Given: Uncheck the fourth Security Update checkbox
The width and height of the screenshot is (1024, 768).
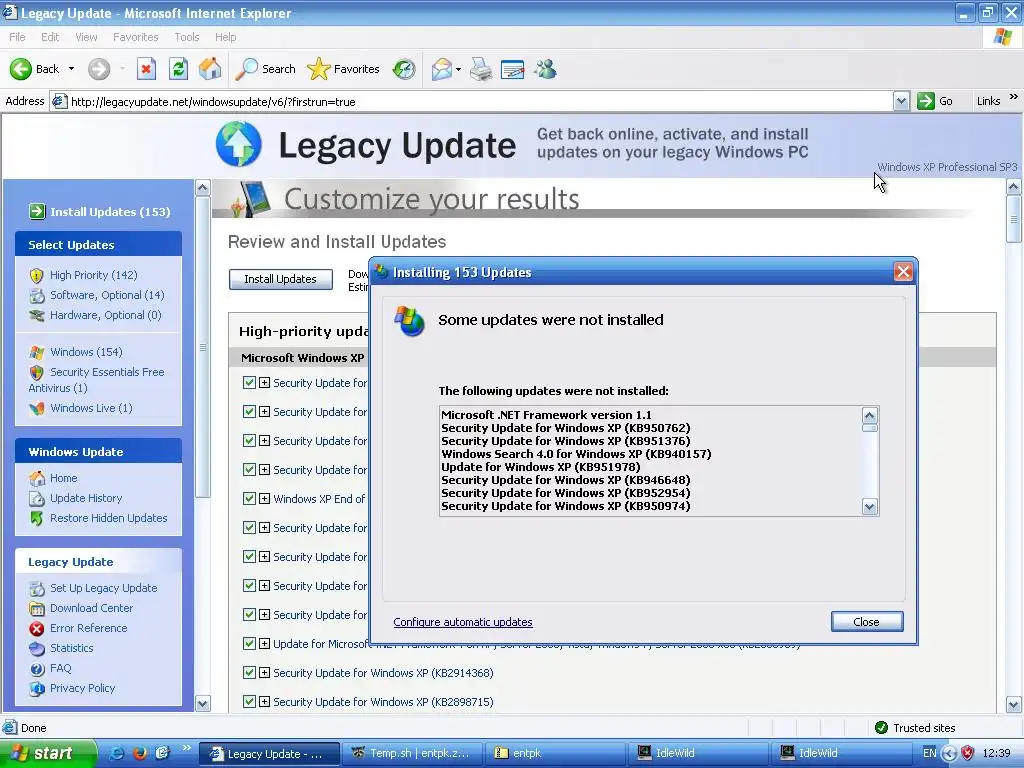Looking at the screenshot, I should [x=249, y=470].
